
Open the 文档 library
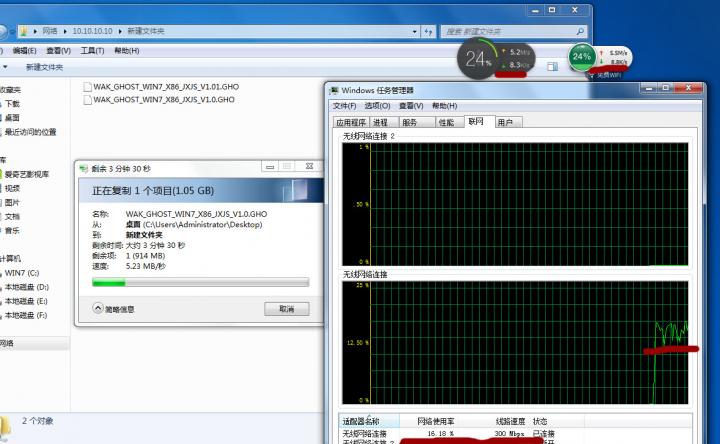coord(12,217)
